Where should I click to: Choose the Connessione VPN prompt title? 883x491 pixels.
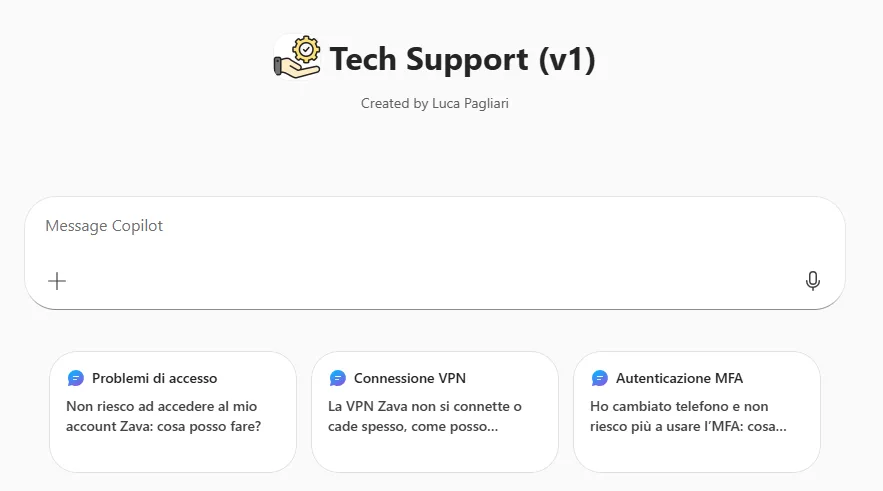tap(409, 378)
